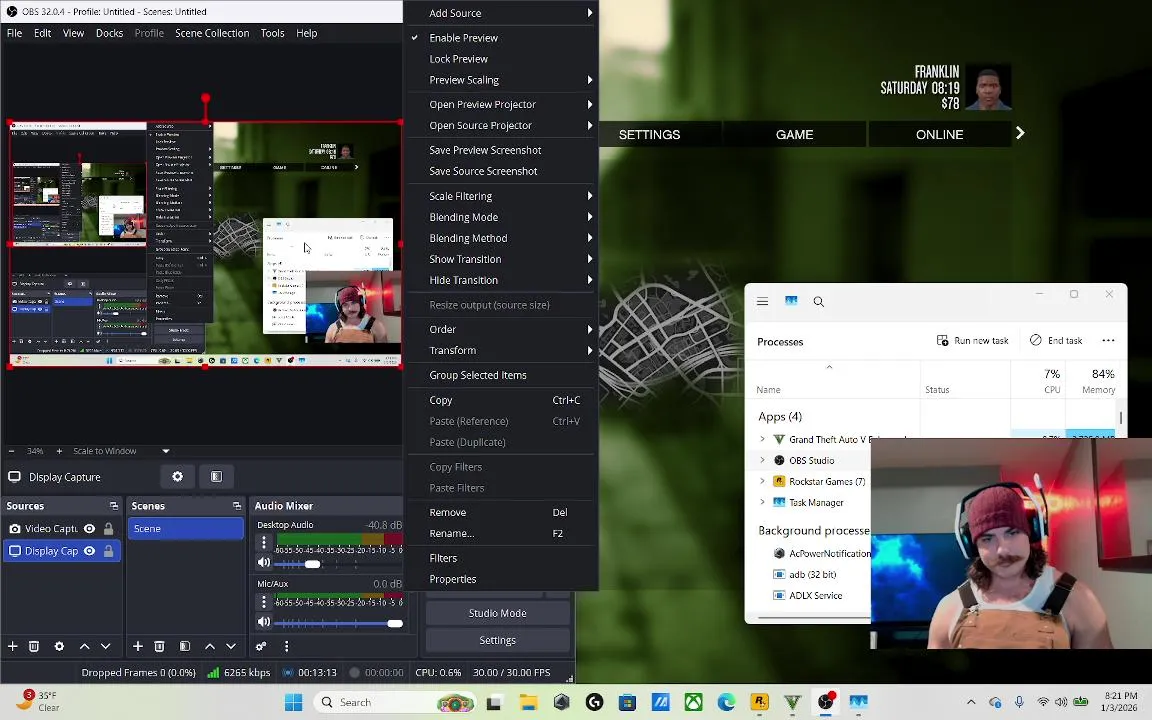The width and height of the screenshot is (1152, 720).
Task: Click gear properties button beside Display Capture
Action: pyautogui.click(x=178, y=477)
